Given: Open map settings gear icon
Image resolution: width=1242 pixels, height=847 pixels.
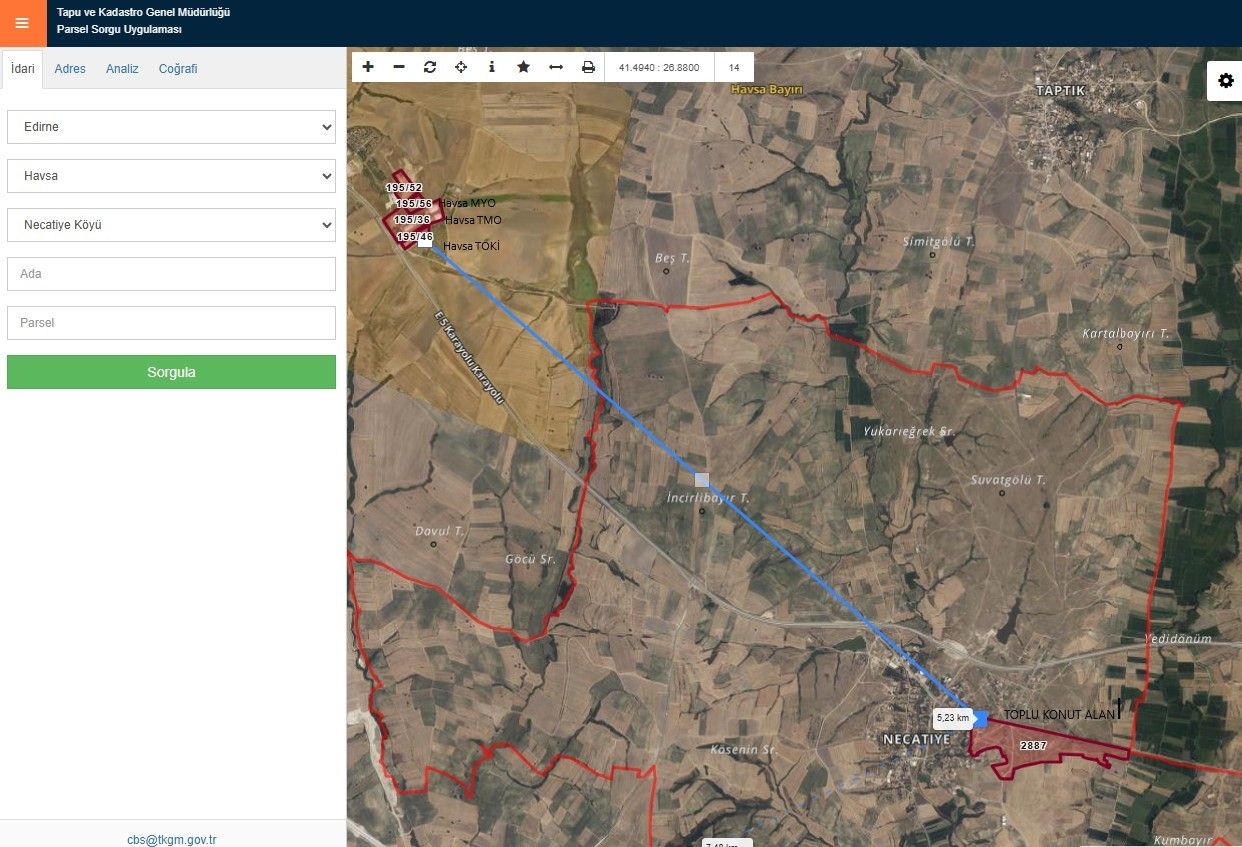Looking at the screenshot, I should pos(1225,81).
